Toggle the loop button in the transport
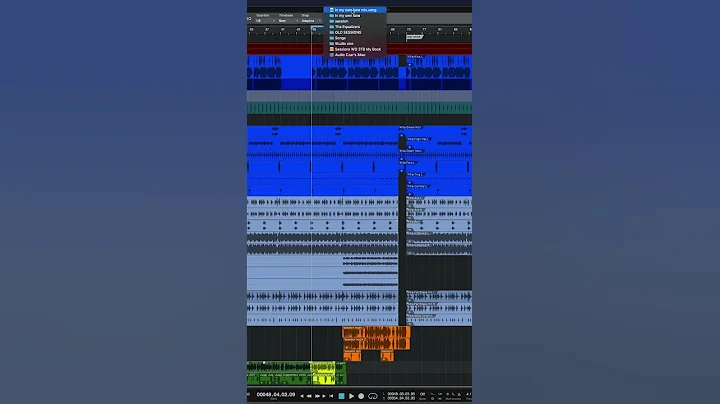Screen dimensions: 720x404 click(372, 396)
